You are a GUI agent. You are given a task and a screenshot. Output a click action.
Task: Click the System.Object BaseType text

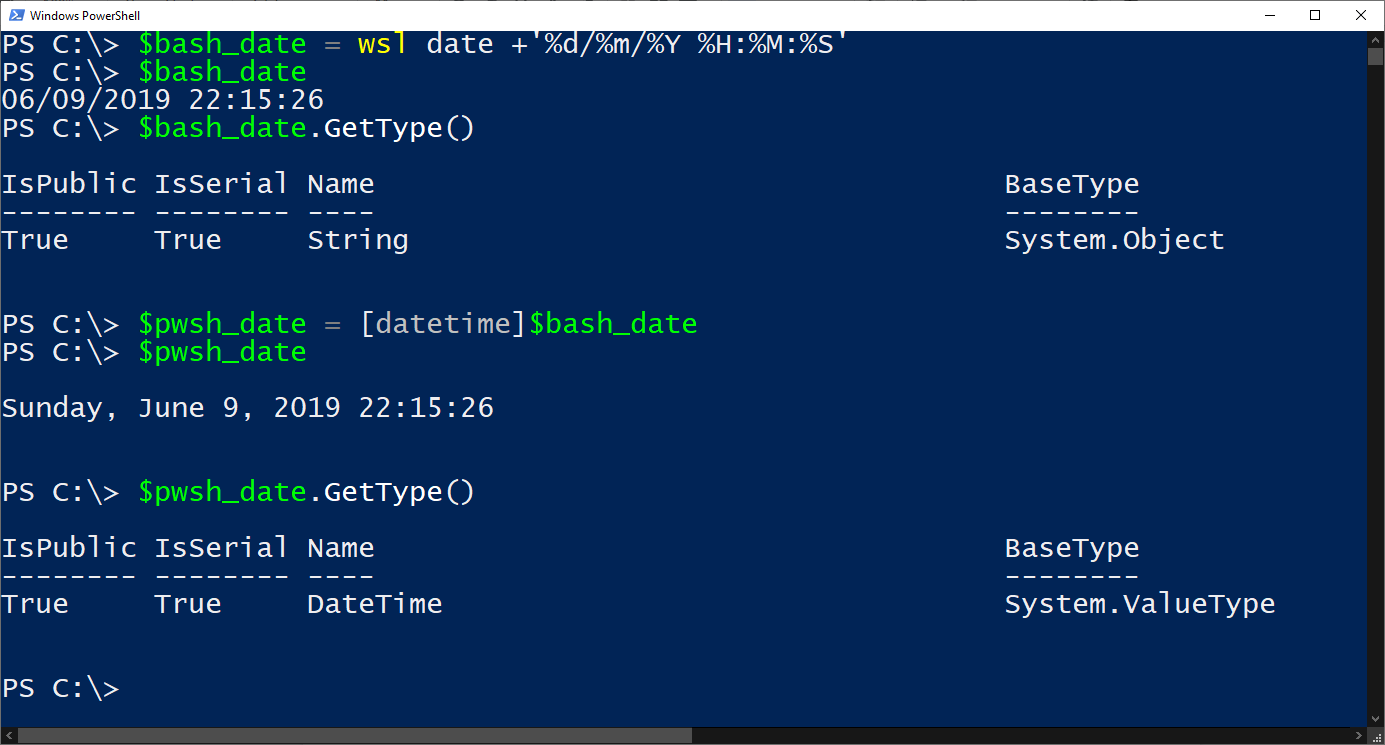point(1114,239)
